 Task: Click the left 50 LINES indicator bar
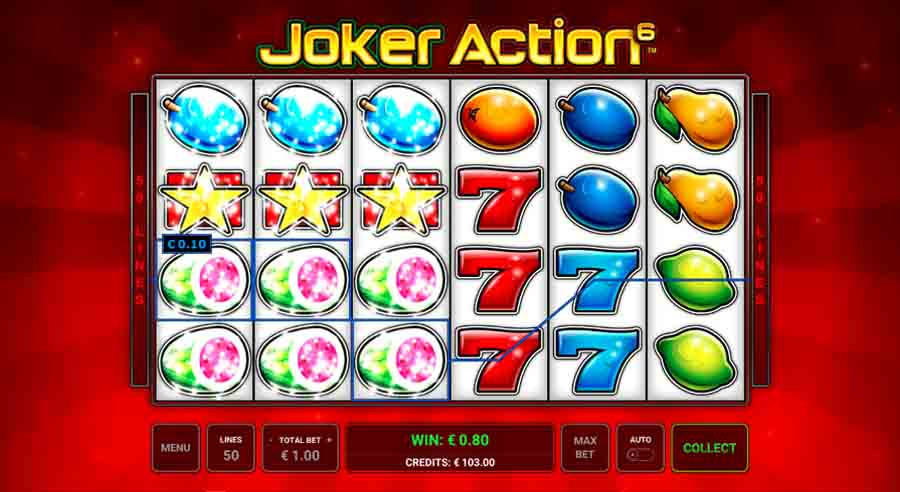coord(139,240)
